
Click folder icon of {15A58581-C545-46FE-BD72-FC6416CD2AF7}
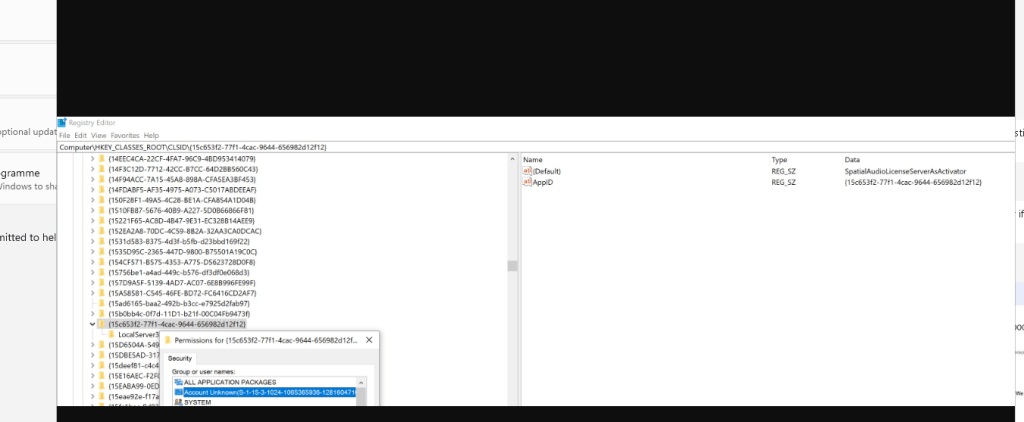pyautogui.click(x=102, y=293)
